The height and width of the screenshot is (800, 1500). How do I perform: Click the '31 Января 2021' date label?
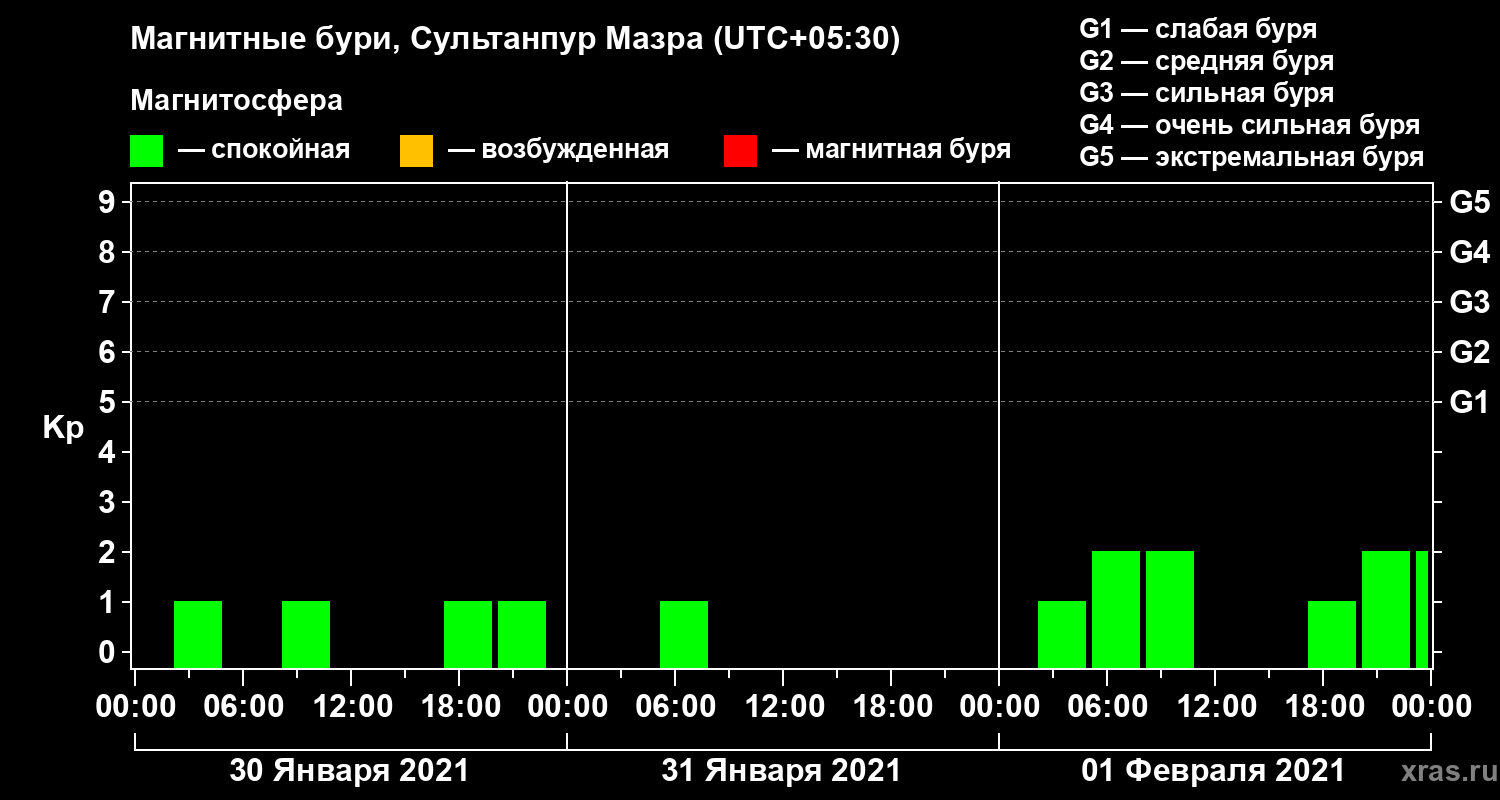click(781, 771)
